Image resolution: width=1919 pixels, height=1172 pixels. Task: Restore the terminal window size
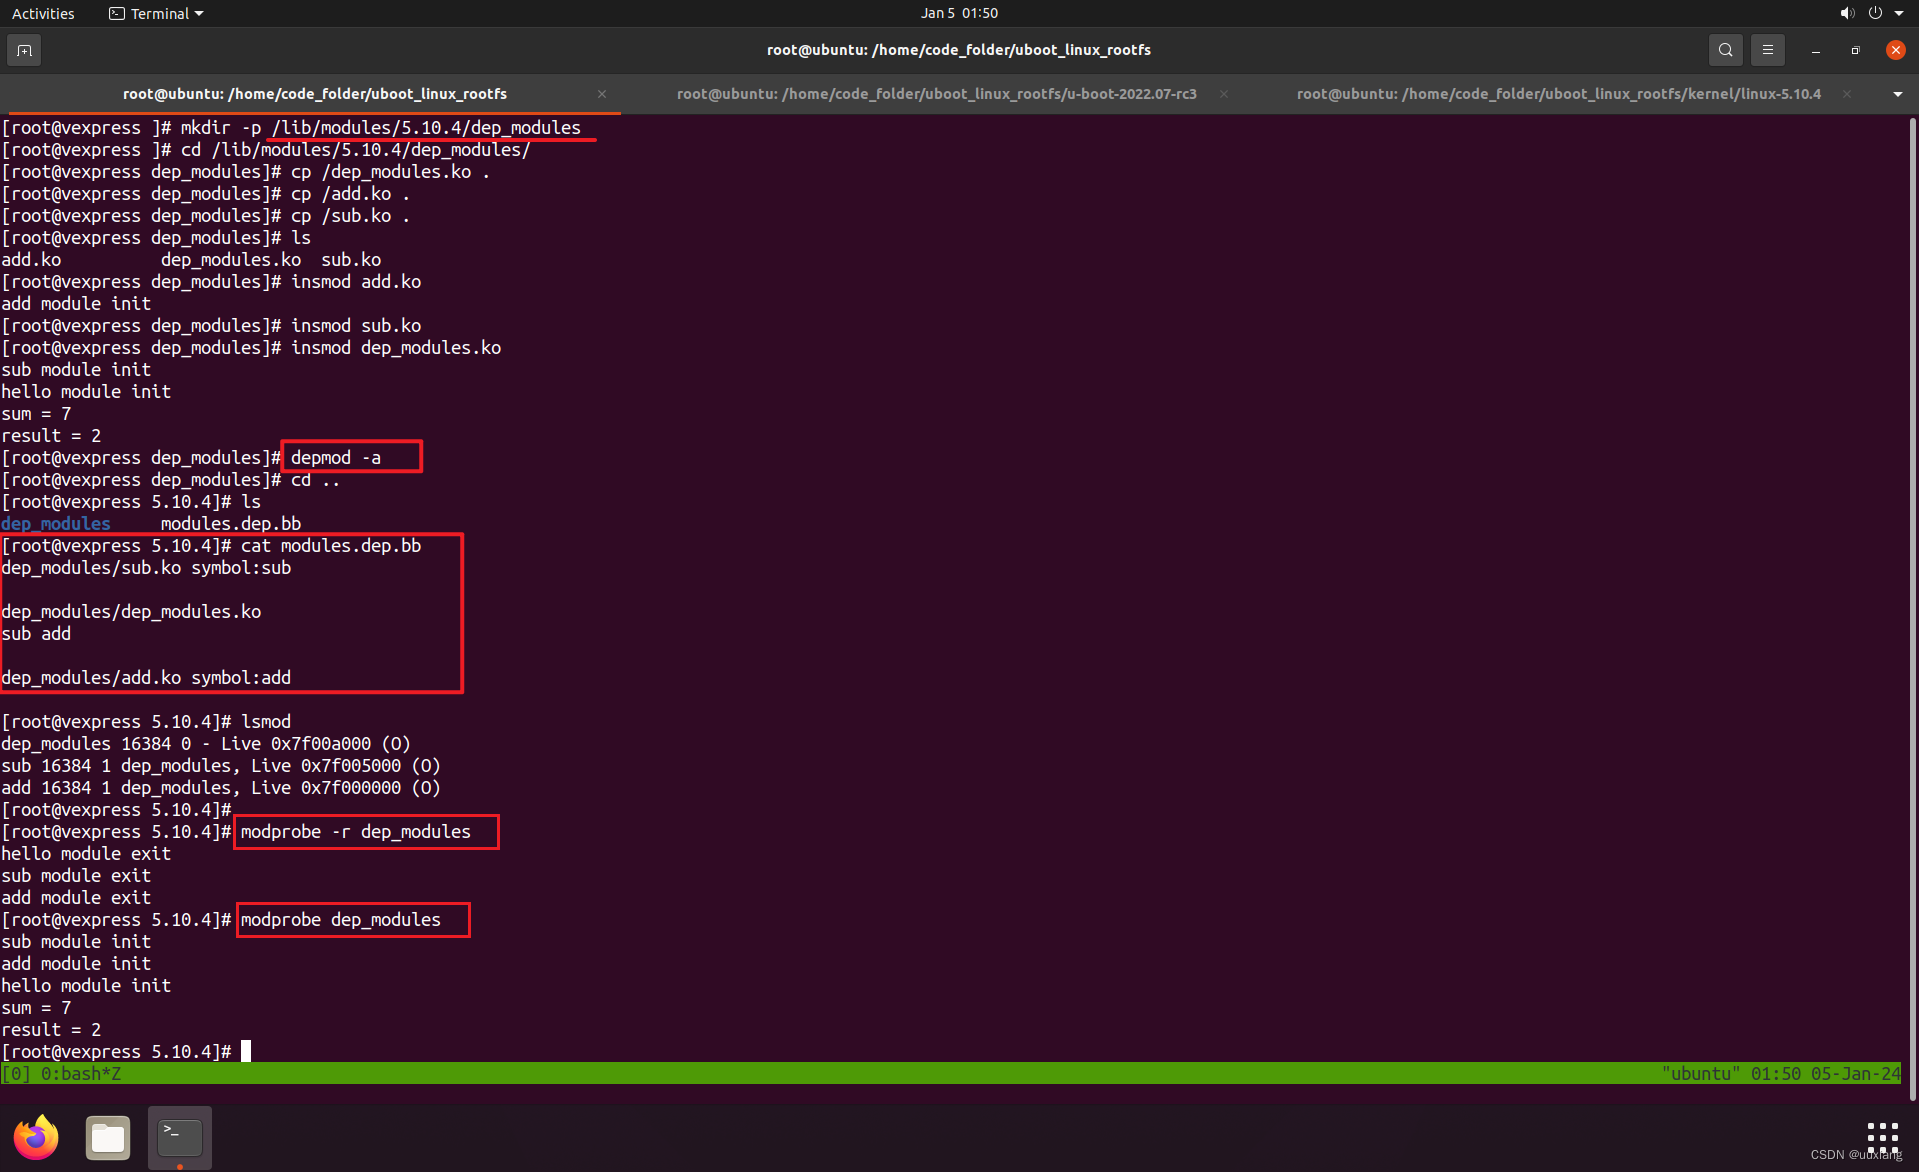tap(1855, 50)
